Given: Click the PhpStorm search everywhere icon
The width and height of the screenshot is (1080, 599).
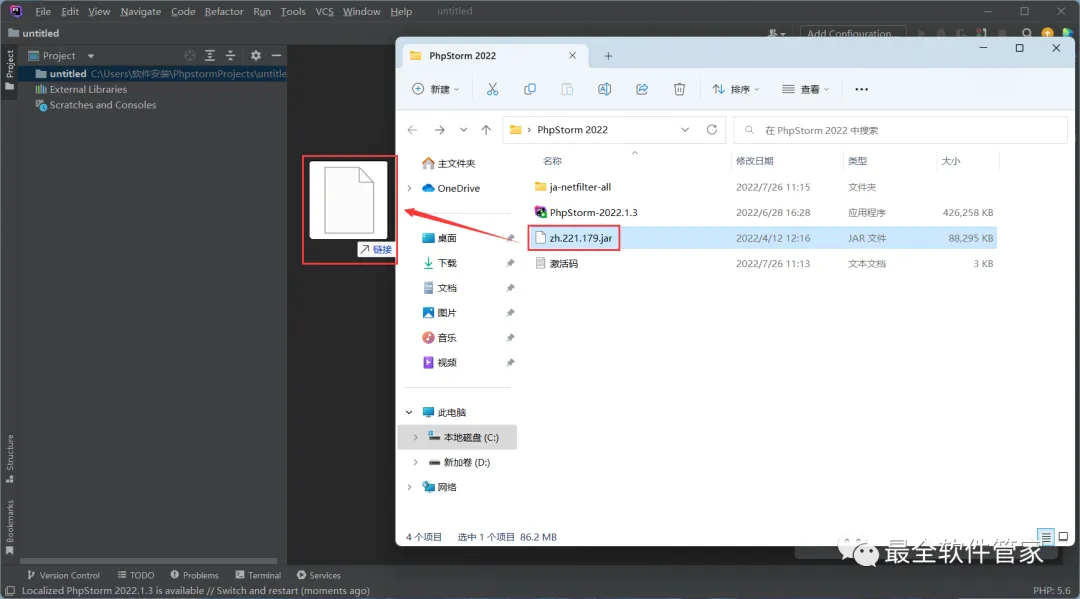Looking at the screenshot, I should click(x=1026, y=33).
